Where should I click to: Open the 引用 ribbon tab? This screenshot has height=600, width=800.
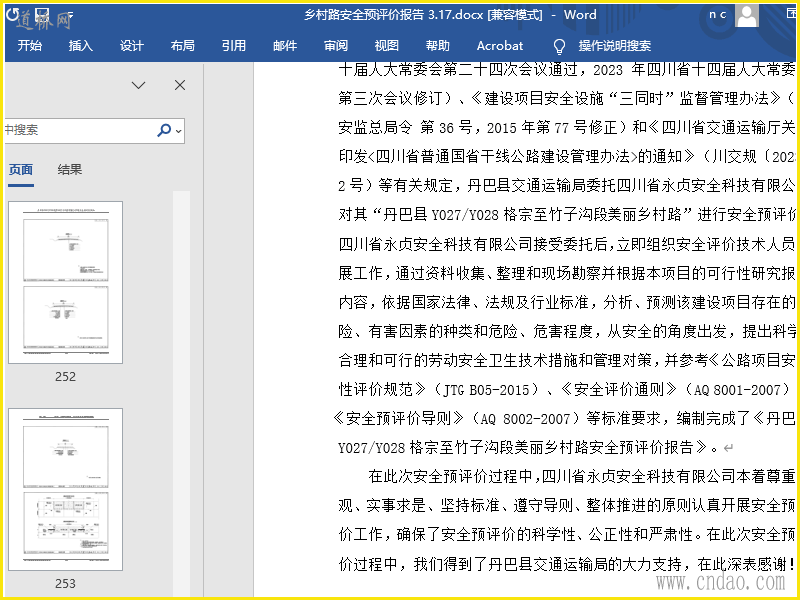(x=234, y=45)
